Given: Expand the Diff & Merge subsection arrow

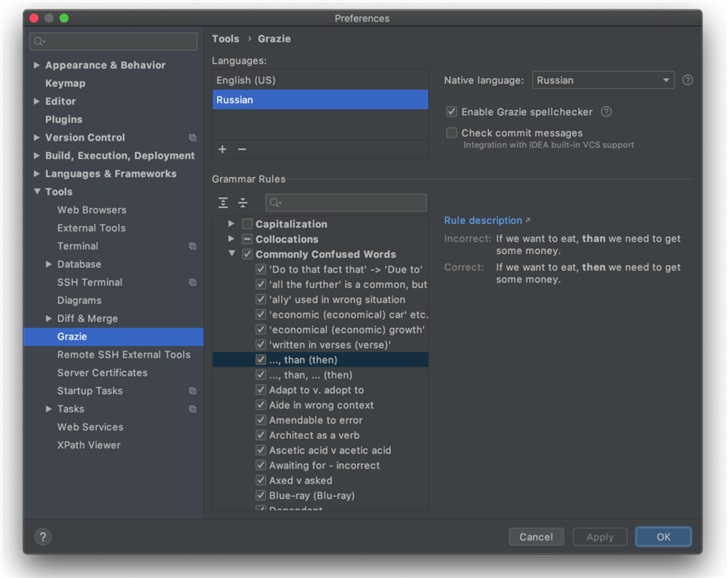Looking at the screenshot, I should (49, 318).
